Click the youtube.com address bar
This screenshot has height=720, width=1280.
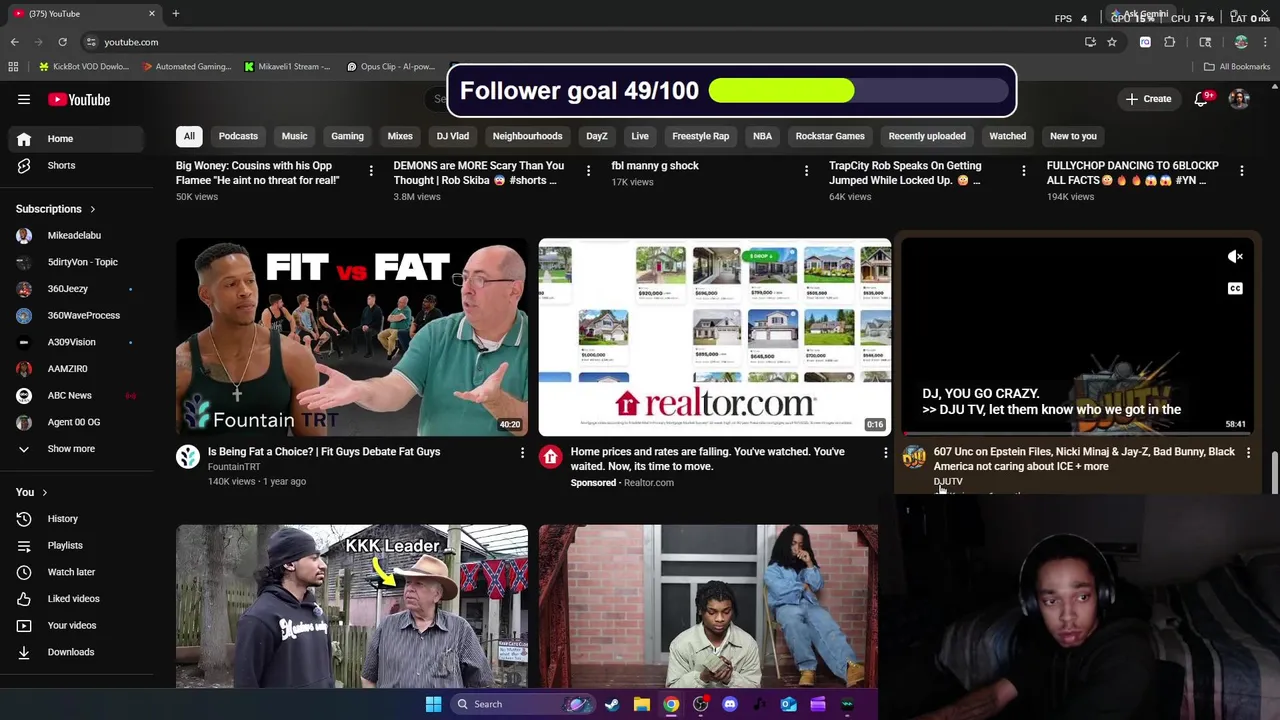tap(580, 42)
